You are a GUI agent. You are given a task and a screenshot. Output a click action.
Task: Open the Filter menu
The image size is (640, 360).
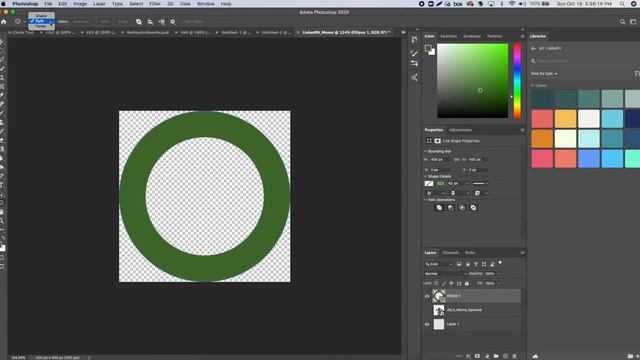155,4
